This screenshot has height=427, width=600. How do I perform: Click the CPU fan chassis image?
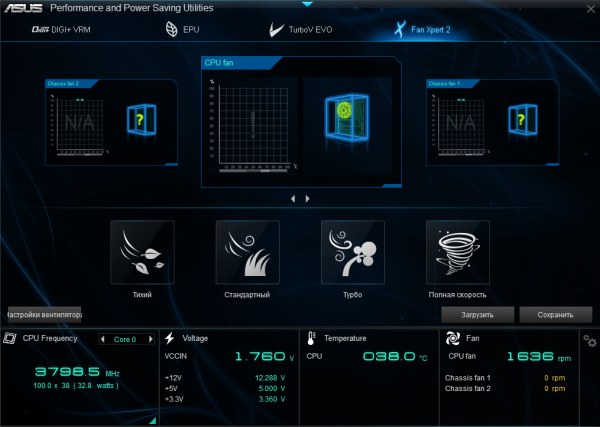coord(347,126)
